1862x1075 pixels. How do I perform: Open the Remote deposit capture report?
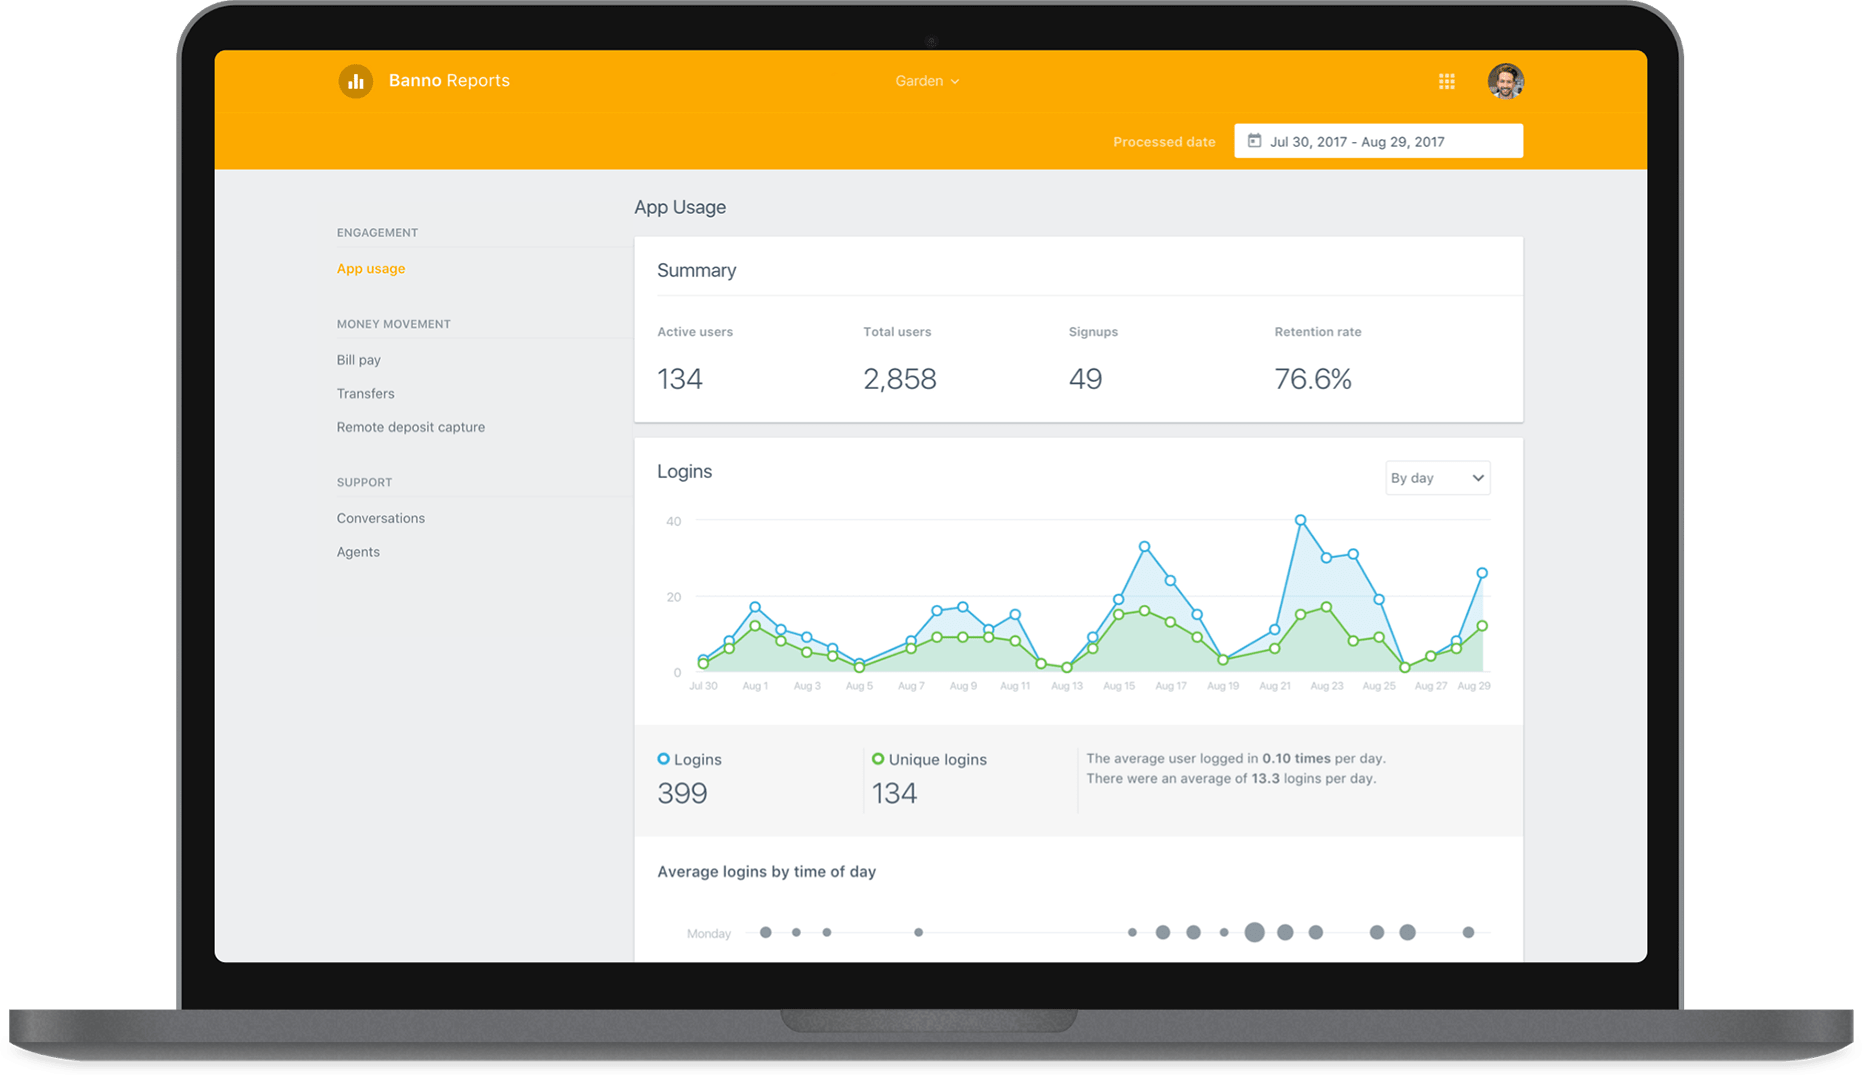coord(410,427)
